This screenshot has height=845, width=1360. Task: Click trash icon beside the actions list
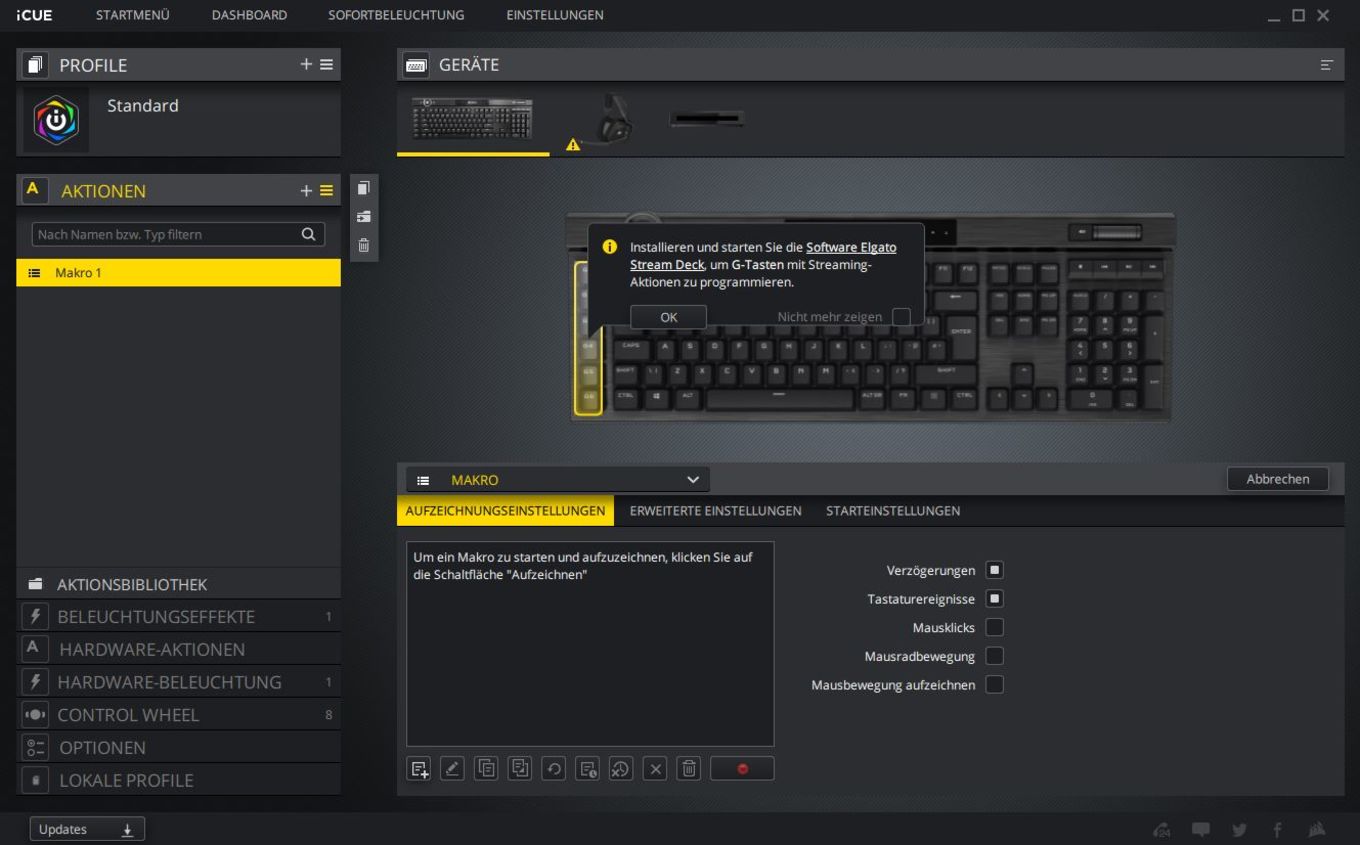click(x=364, y=244)
